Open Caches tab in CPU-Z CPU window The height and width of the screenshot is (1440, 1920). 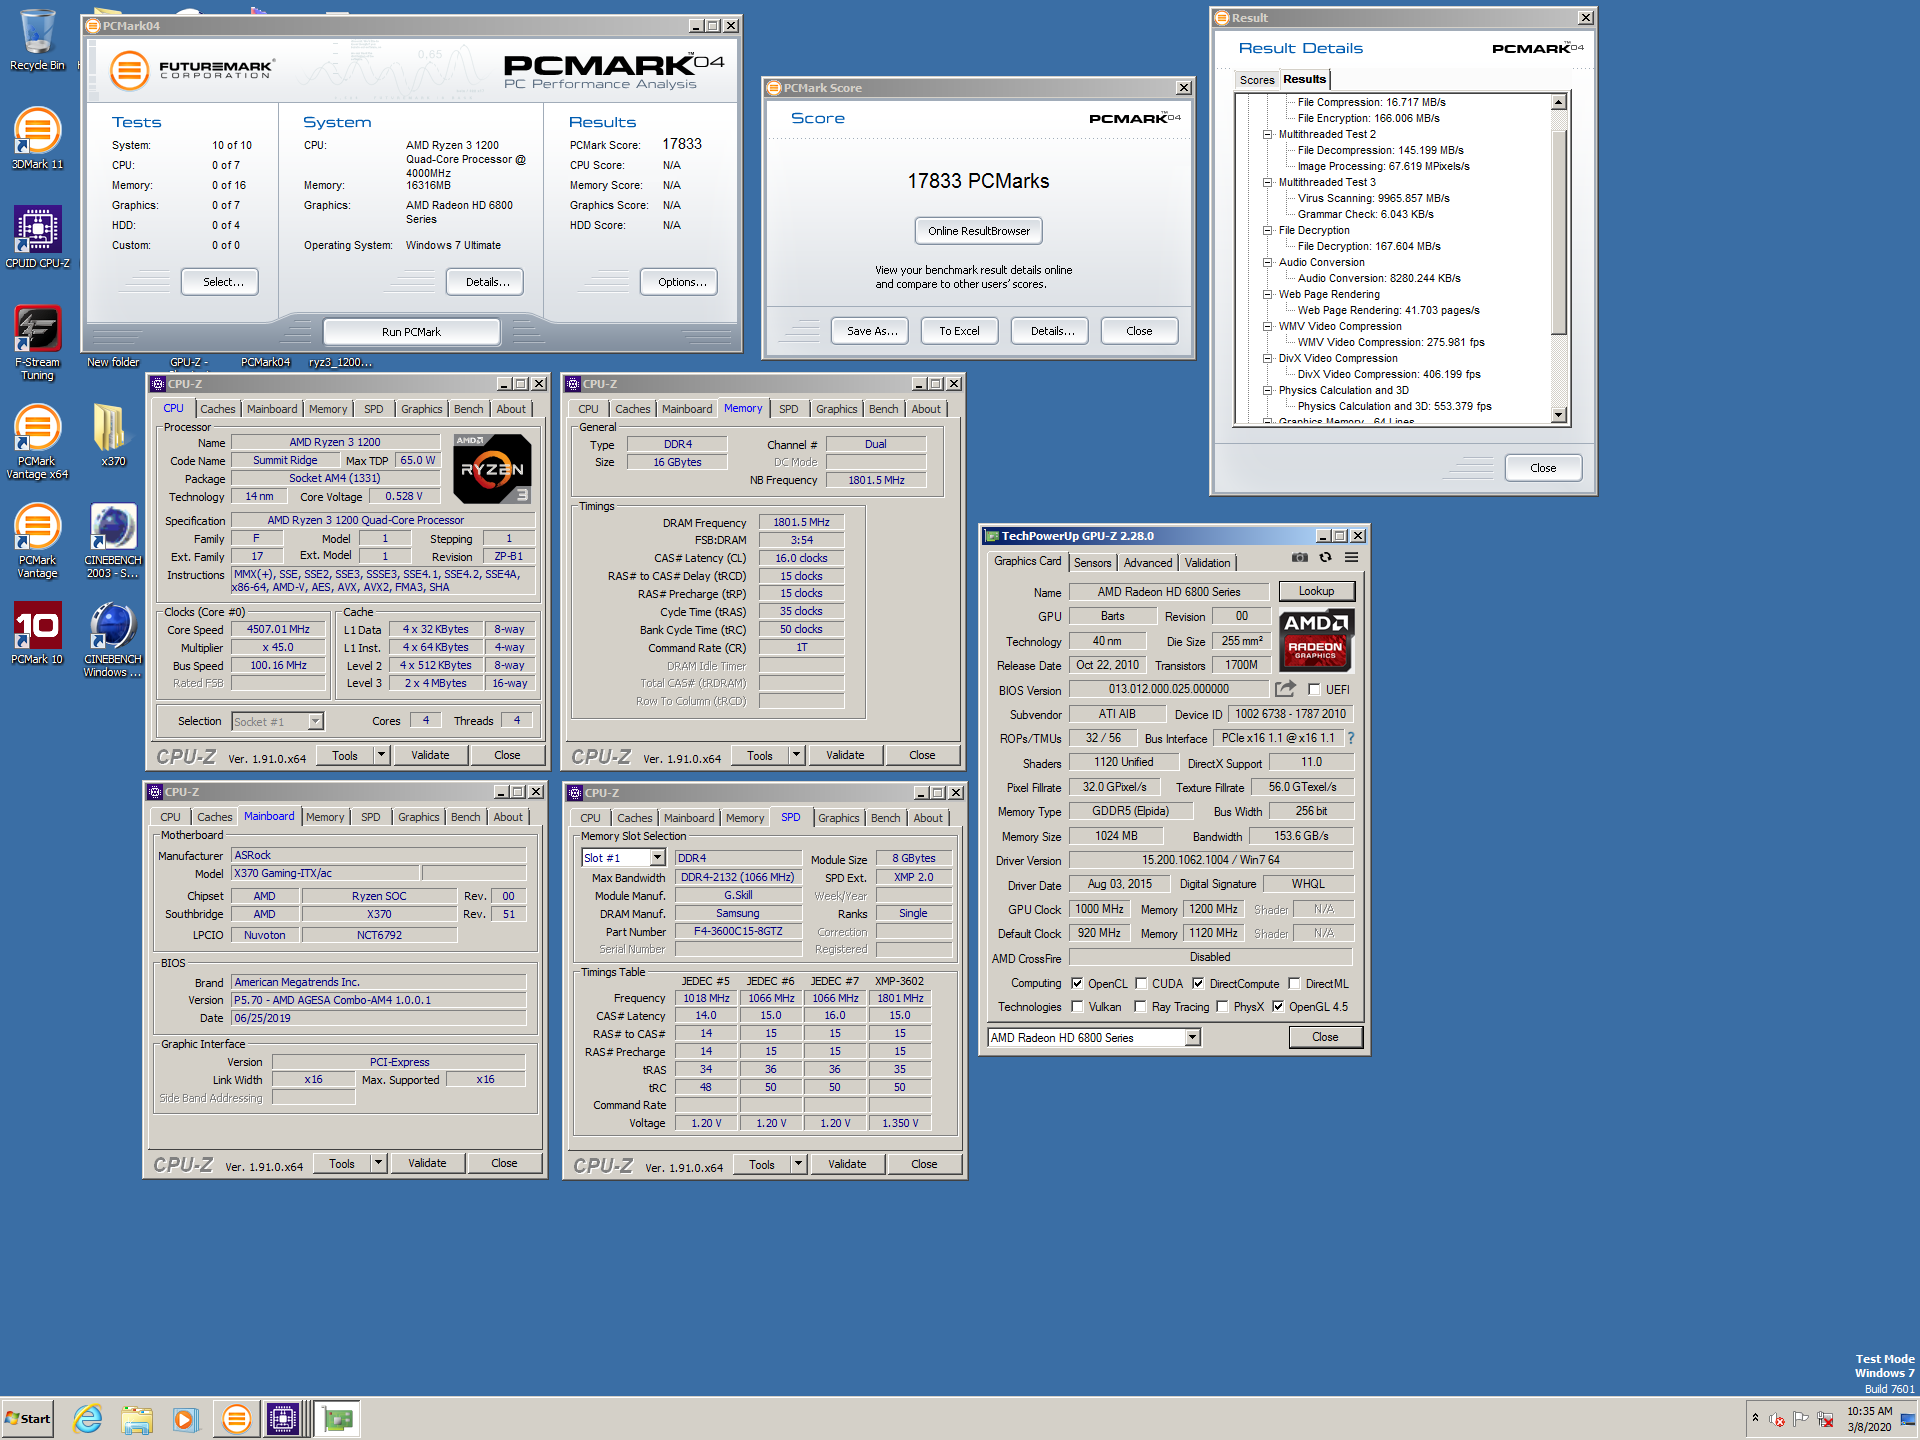coord(218,409)
